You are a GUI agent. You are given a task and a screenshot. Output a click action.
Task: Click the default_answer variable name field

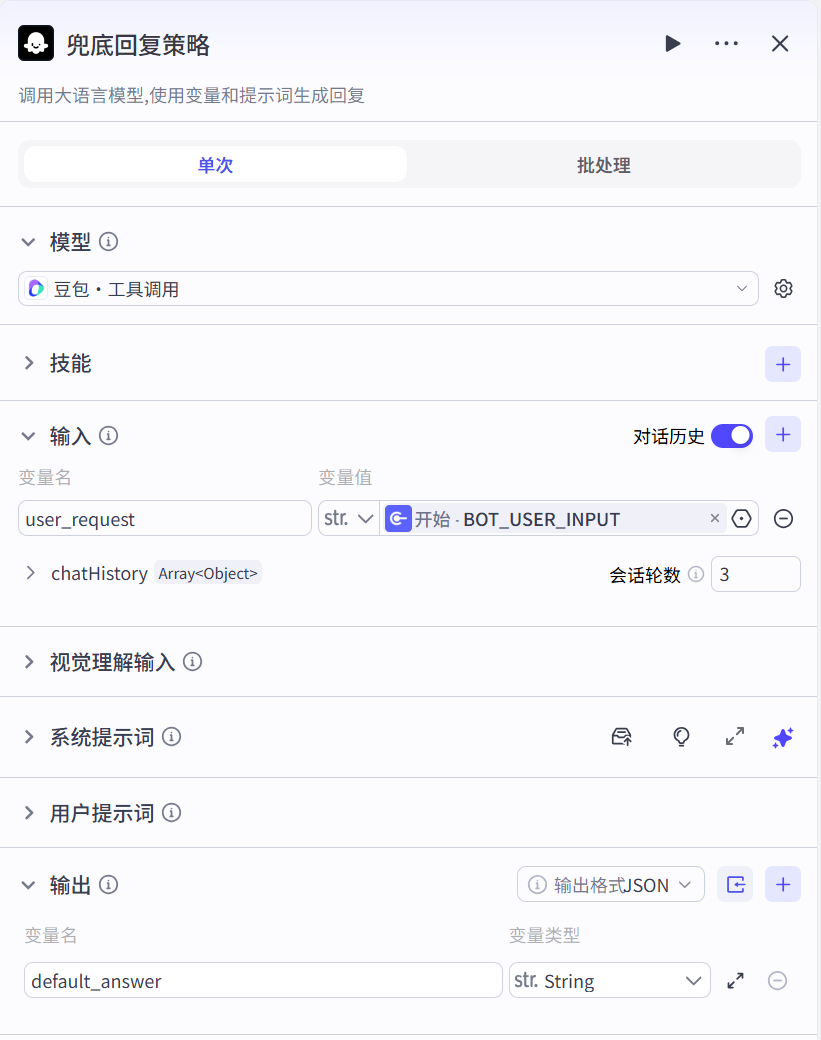point(263,981)
